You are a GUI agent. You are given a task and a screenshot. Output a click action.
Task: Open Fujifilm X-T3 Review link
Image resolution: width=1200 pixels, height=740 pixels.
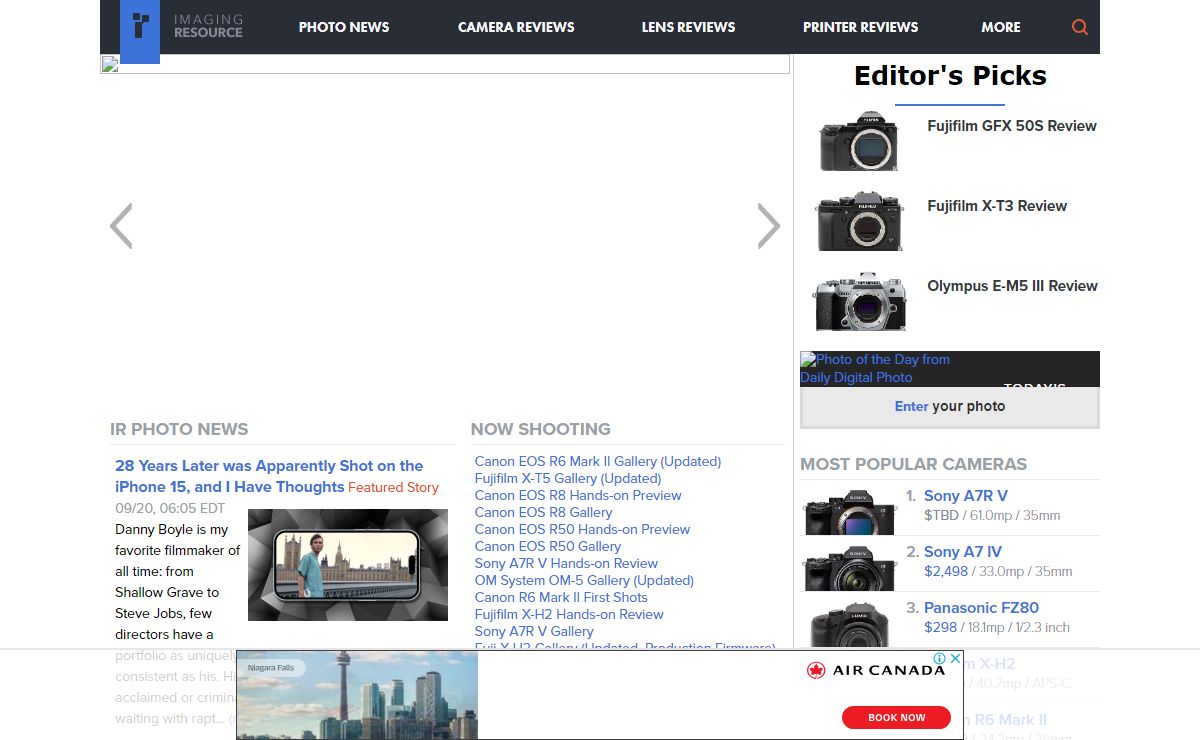tap(996, 206)
